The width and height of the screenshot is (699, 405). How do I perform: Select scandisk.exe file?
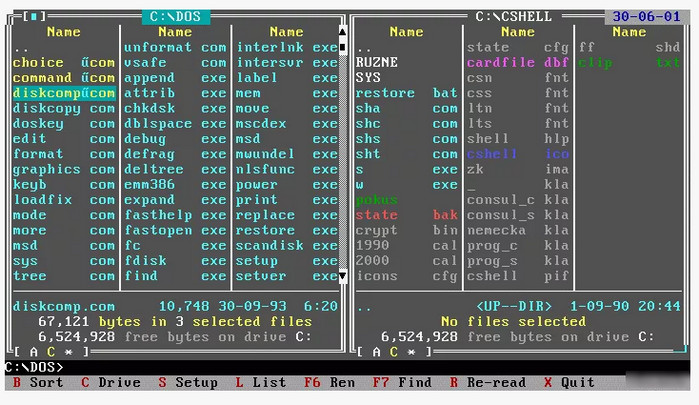point(287,245)
